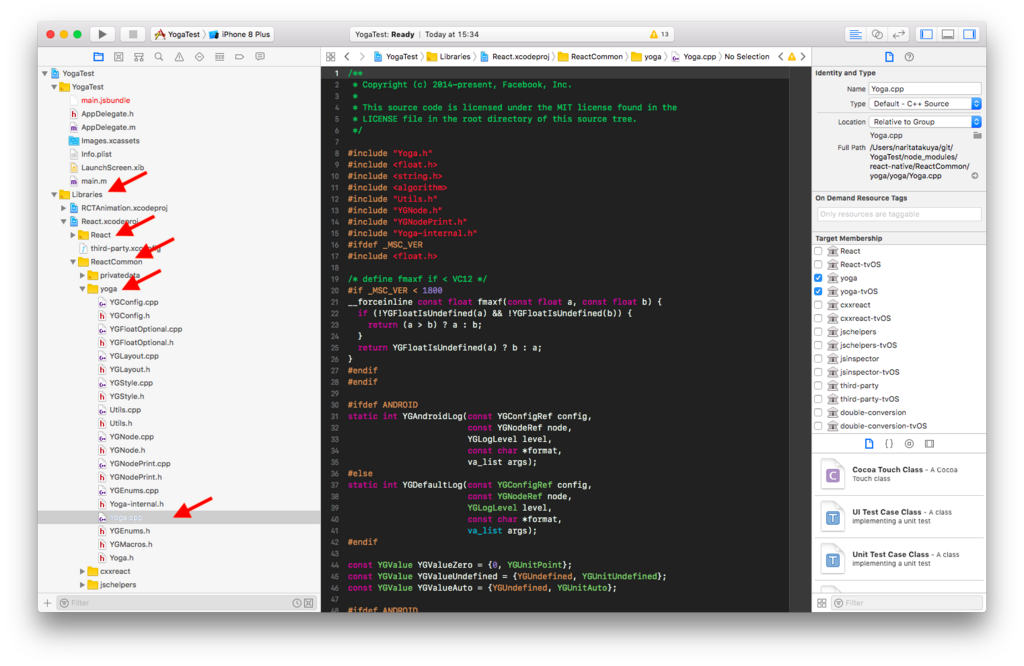Enable React-tvOS target membership
Screen dimensions: 1024x666
[x=818, y=264]
